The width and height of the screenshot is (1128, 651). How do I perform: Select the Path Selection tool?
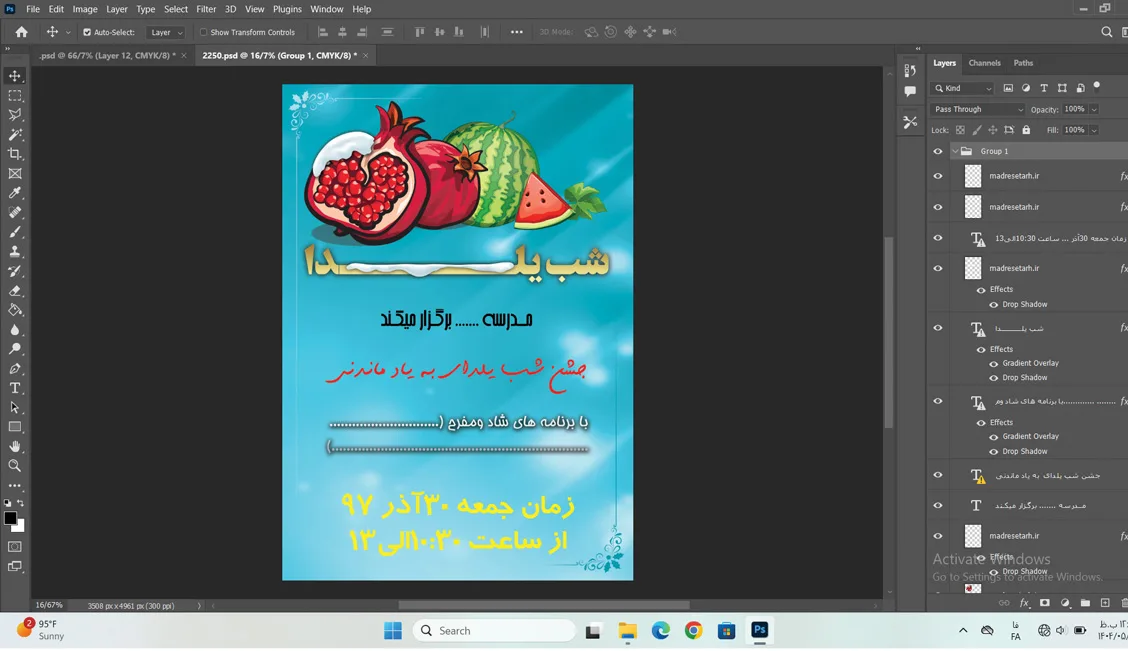click(x=14, y=407)
